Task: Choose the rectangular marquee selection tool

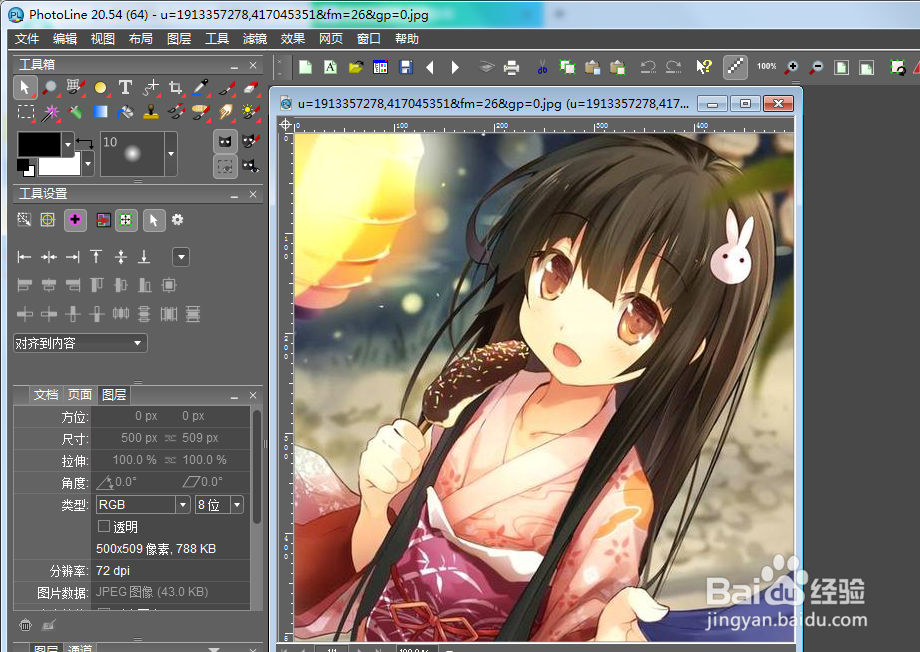Action: [x=25, y=112]
